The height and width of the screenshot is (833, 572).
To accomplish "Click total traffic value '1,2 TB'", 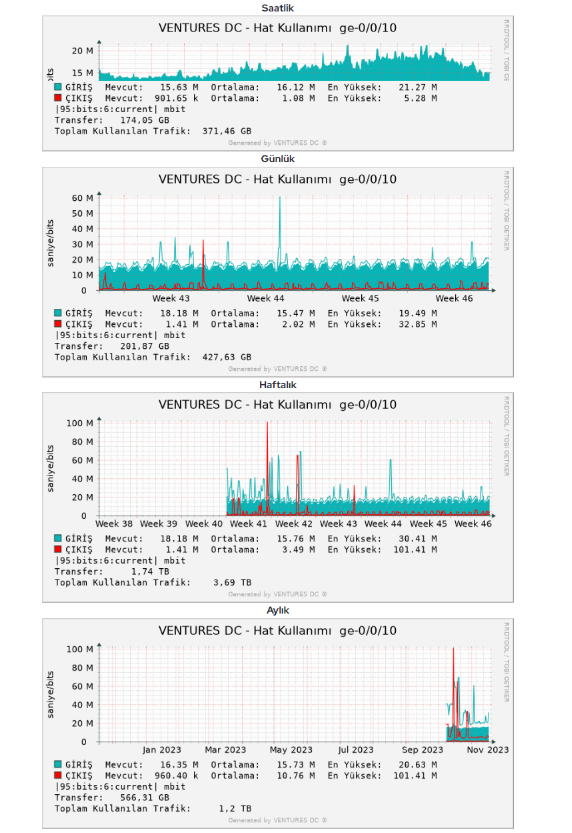I will (235, 809).
